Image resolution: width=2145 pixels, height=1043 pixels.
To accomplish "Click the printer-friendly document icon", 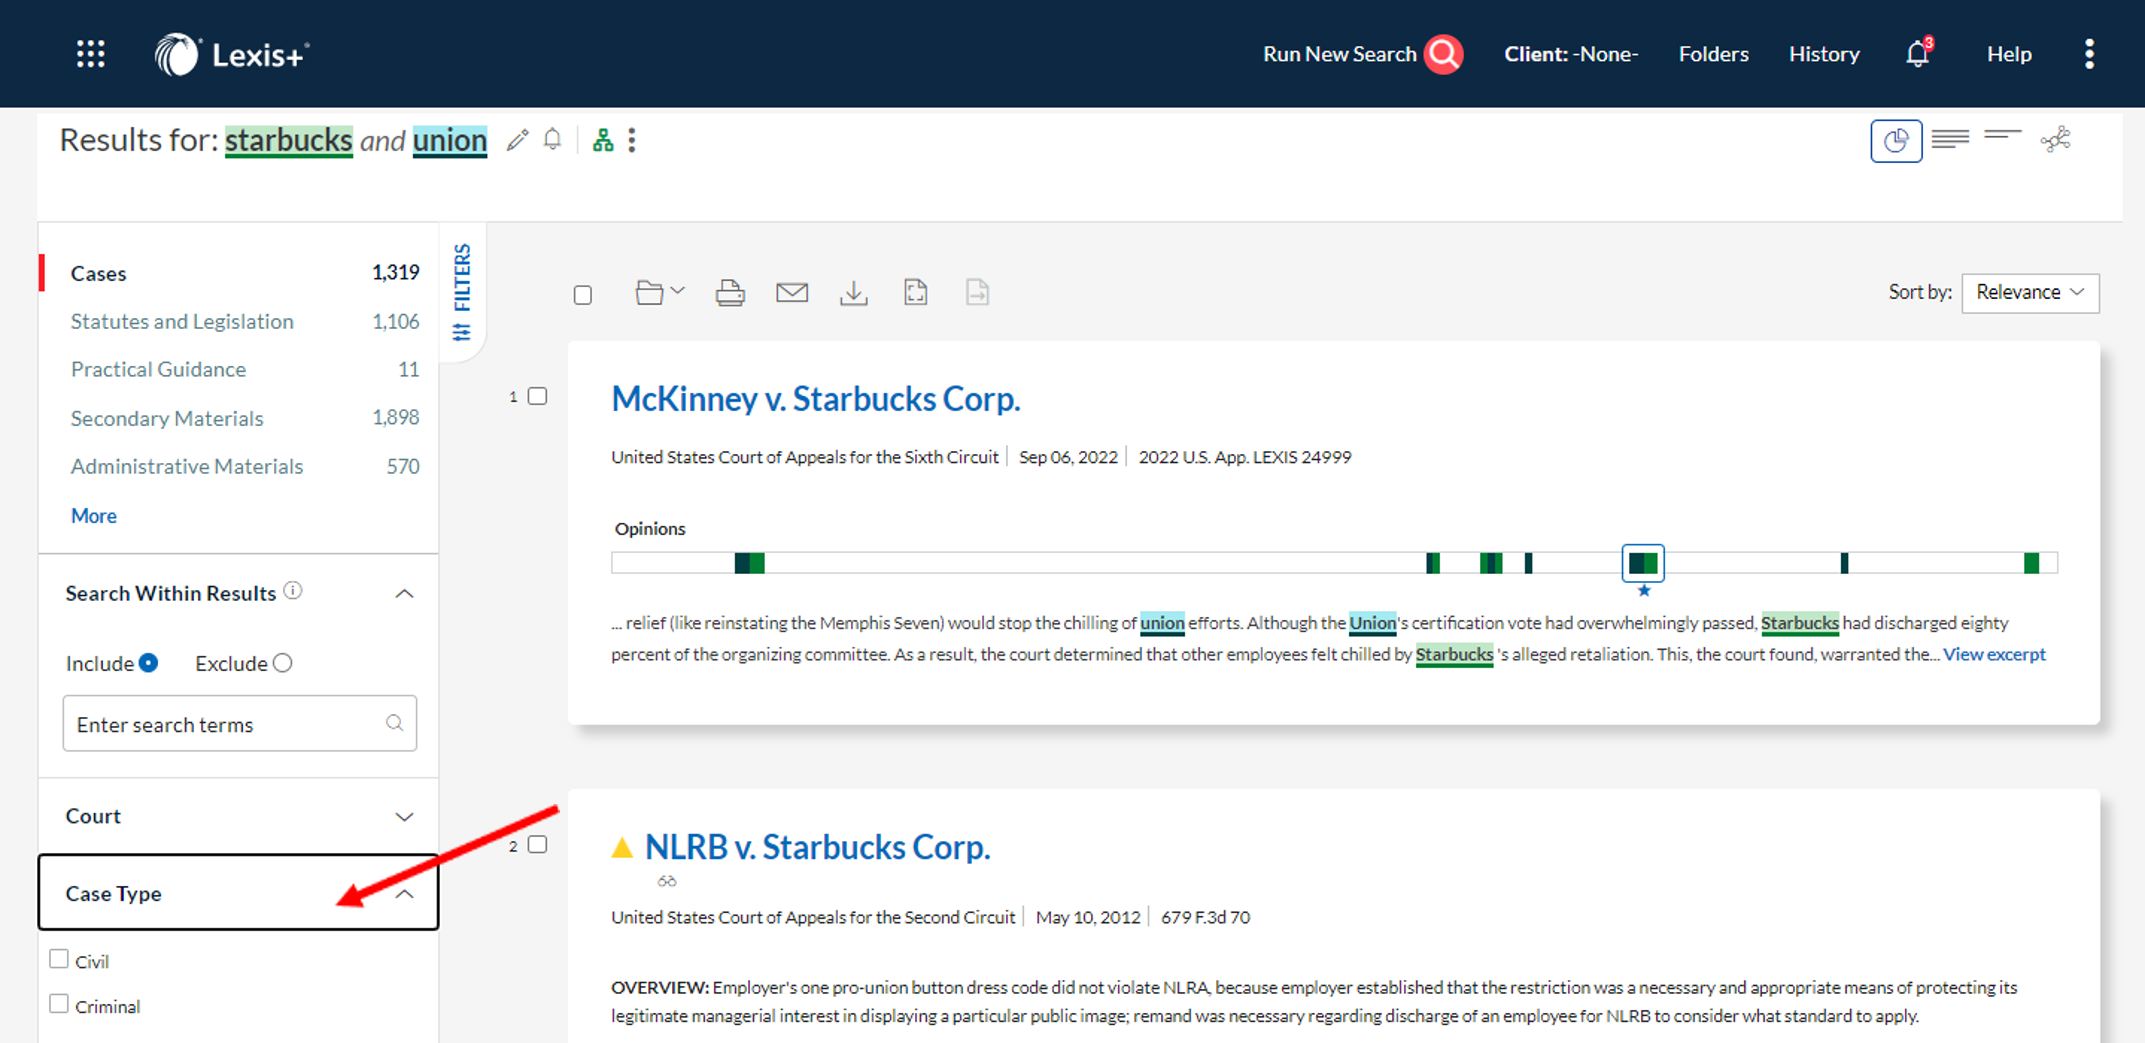I will 916,292.
